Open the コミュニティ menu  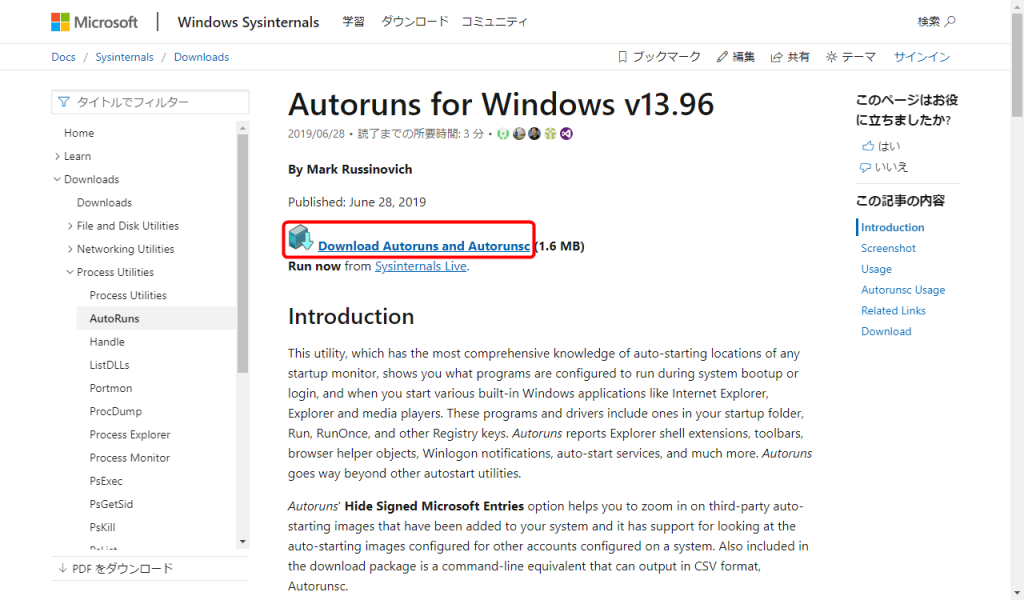[x=494, y=22]
